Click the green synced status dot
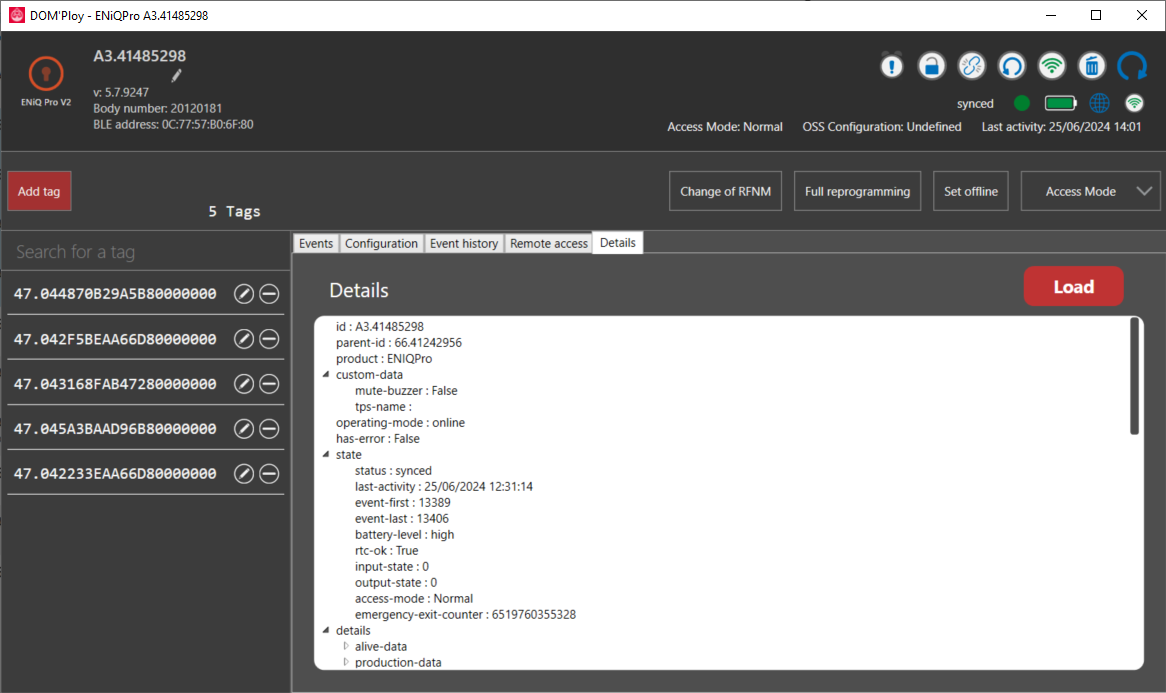 pyautogui.click(x=1022, y=103)
